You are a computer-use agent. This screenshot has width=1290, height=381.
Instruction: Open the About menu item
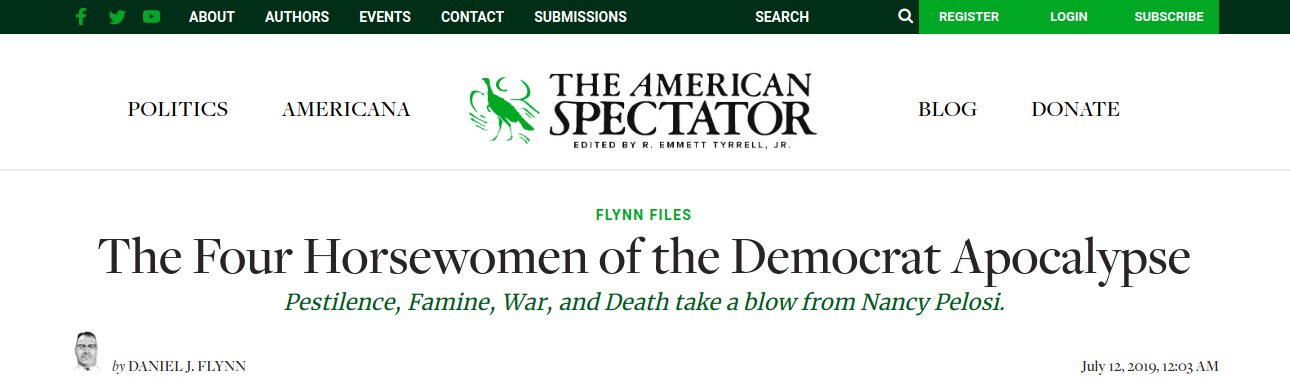click(x=212, y=17)
